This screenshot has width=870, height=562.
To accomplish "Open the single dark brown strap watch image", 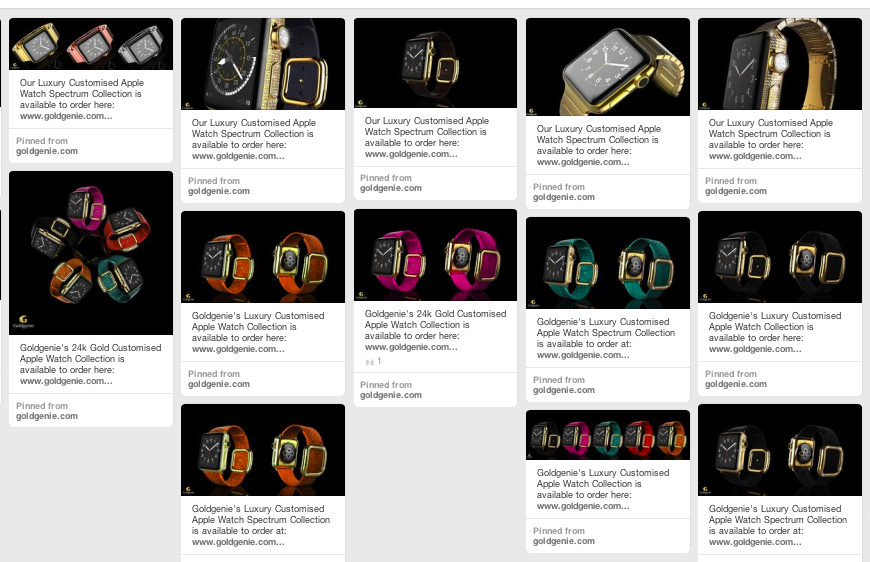I will pos(436,63).
